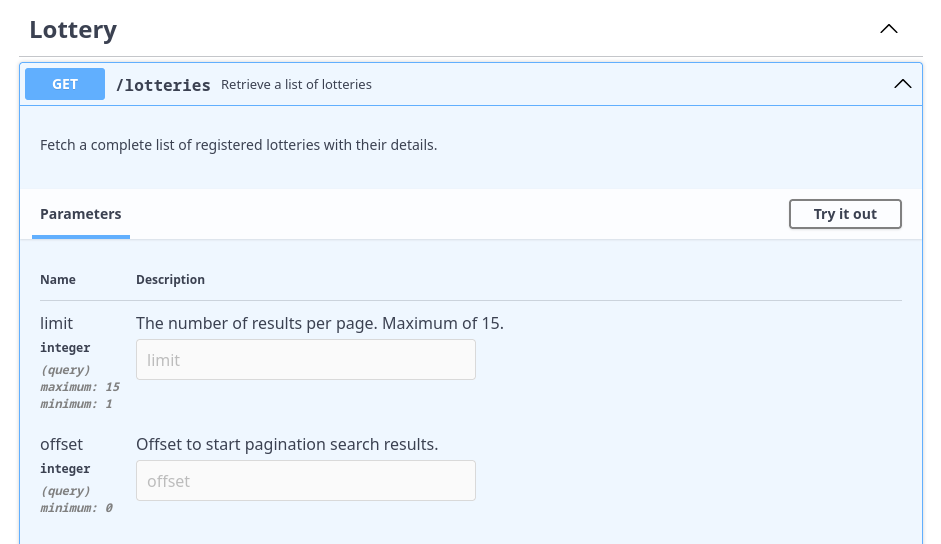
Task: Click the Lottery section heading
Action: [73, 30]
